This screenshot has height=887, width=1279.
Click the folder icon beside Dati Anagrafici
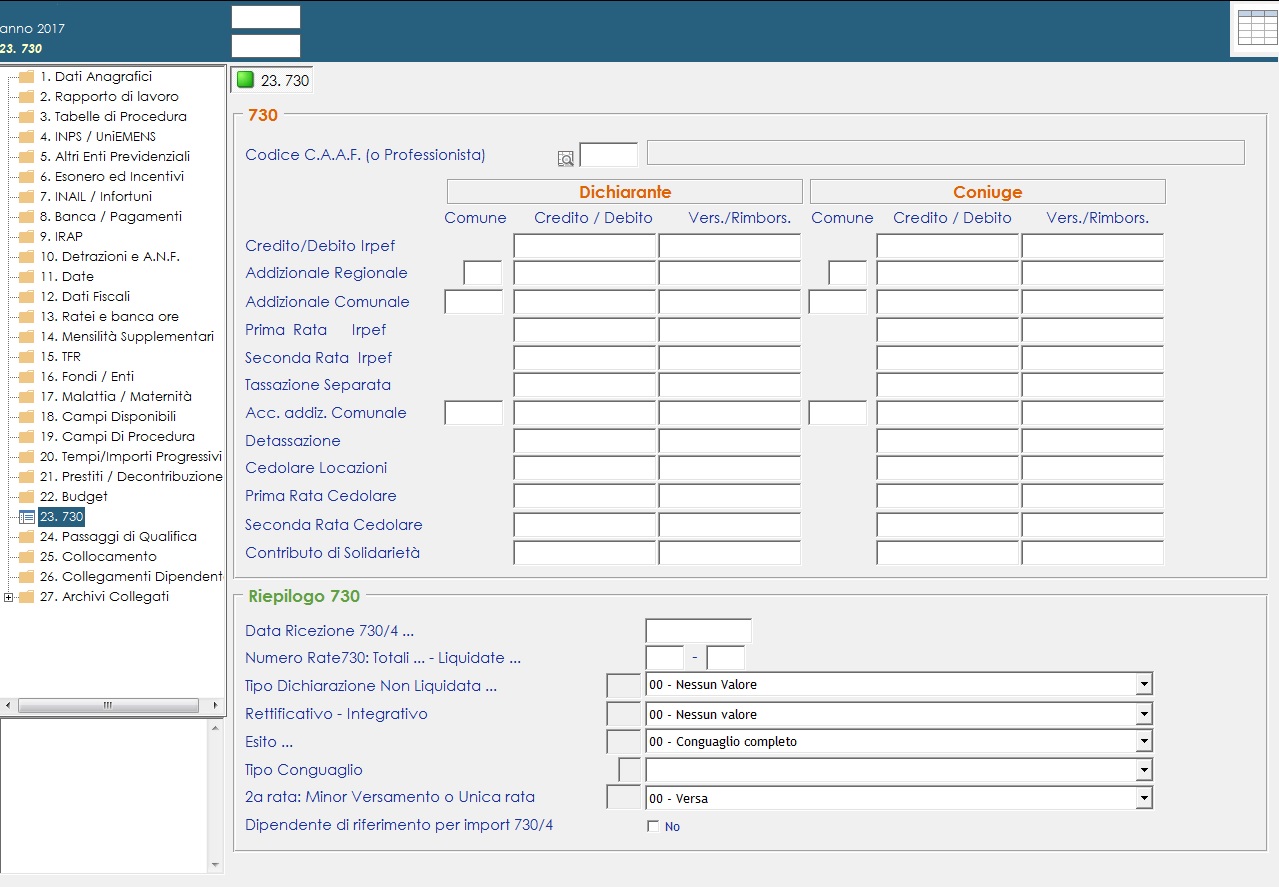point(27,77)
